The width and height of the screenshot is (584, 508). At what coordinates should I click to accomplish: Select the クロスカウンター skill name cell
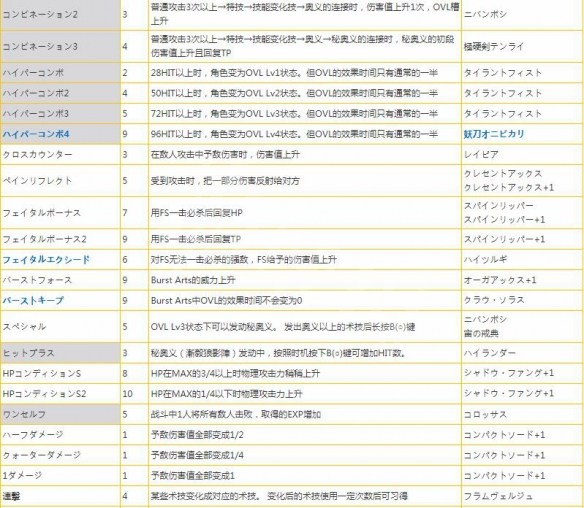pos(60,155)
